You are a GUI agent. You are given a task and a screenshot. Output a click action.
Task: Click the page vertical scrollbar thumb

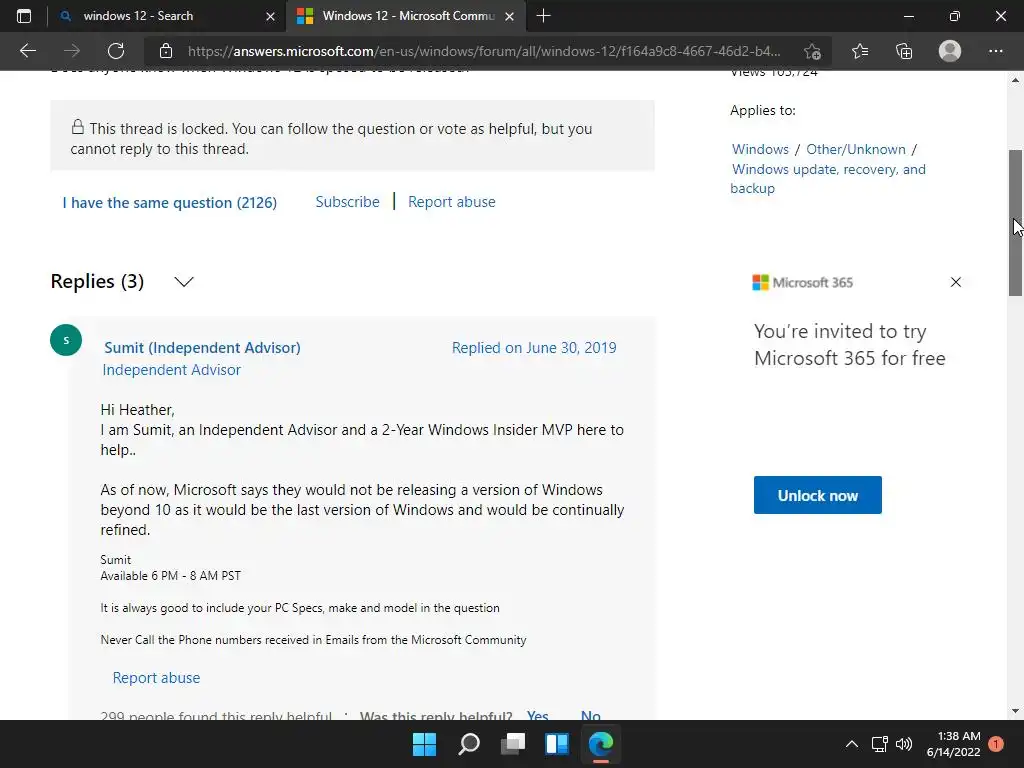point(1016,223)
